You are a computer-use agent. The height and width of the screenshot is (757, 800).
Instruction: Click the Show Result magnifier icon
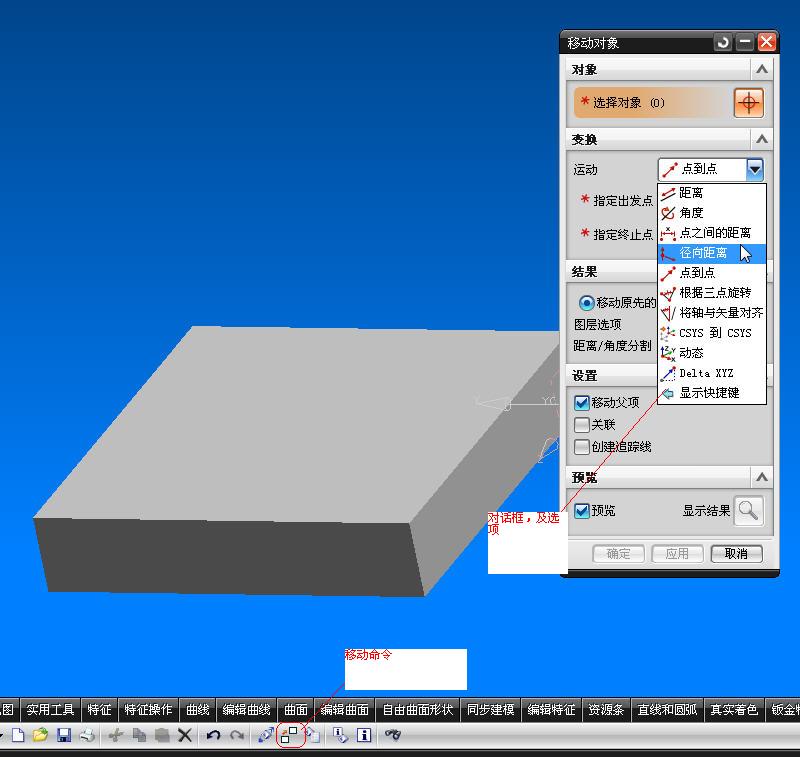[748, 511]
